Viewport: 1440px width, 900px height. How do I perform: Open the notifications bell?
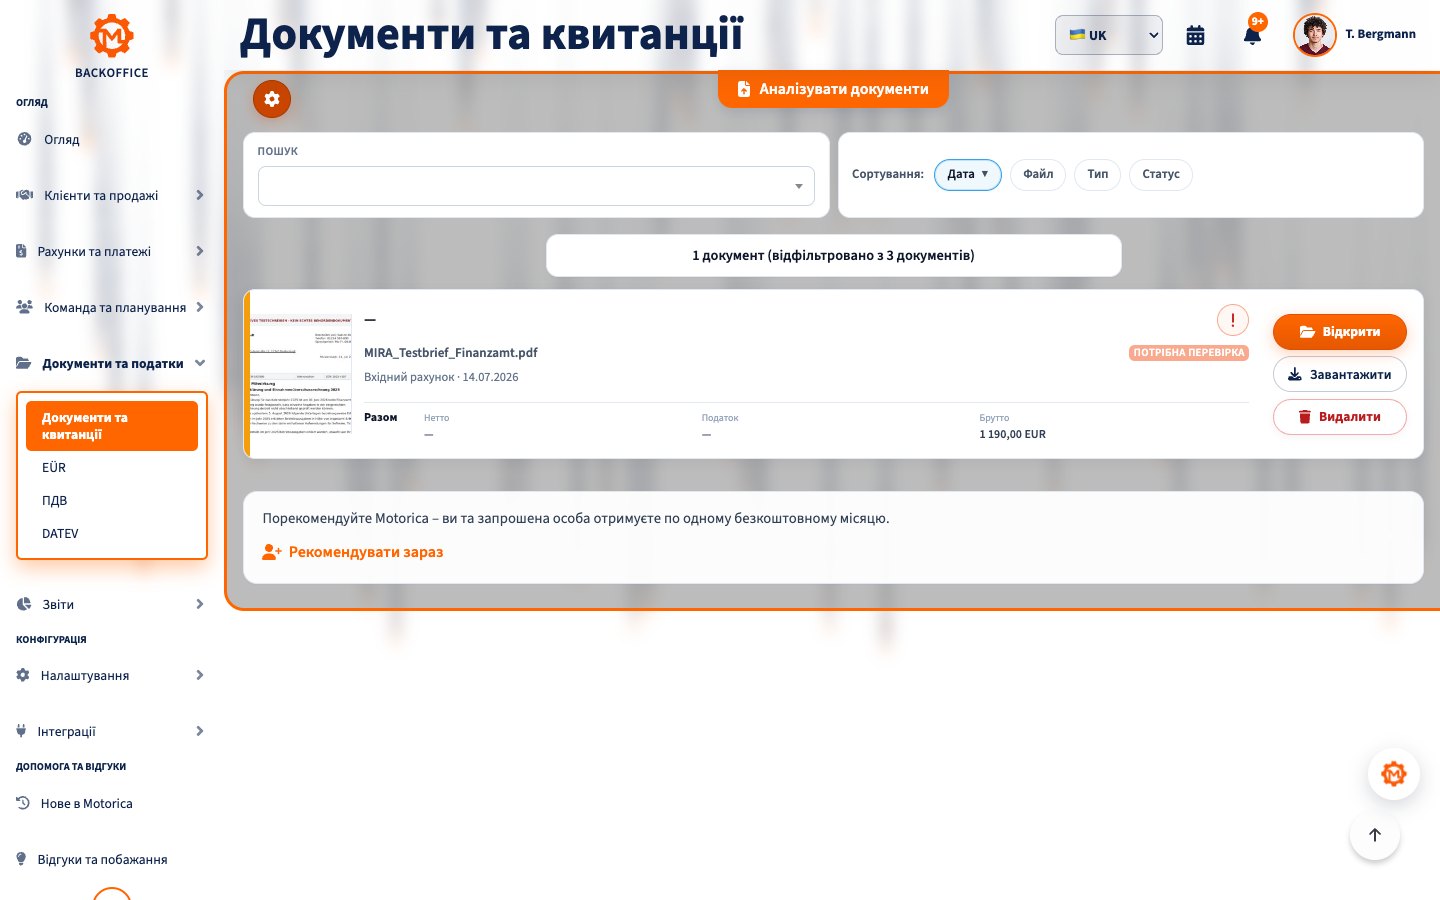1252,35
